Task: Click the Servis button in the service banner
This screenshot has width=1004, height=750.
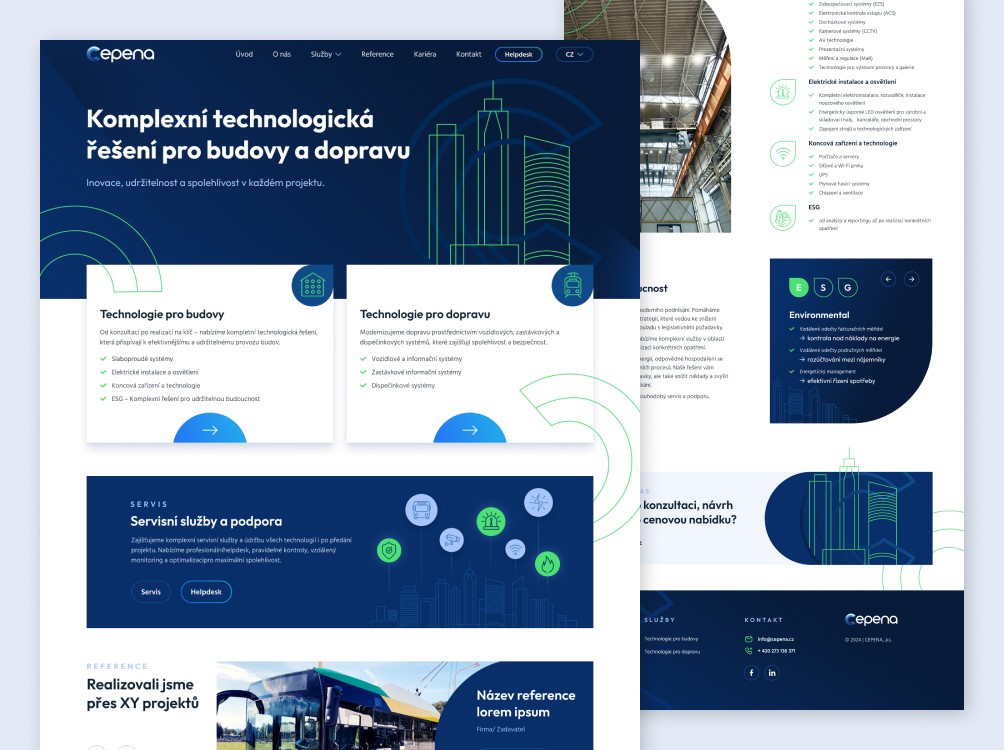Action: [151, 592]
